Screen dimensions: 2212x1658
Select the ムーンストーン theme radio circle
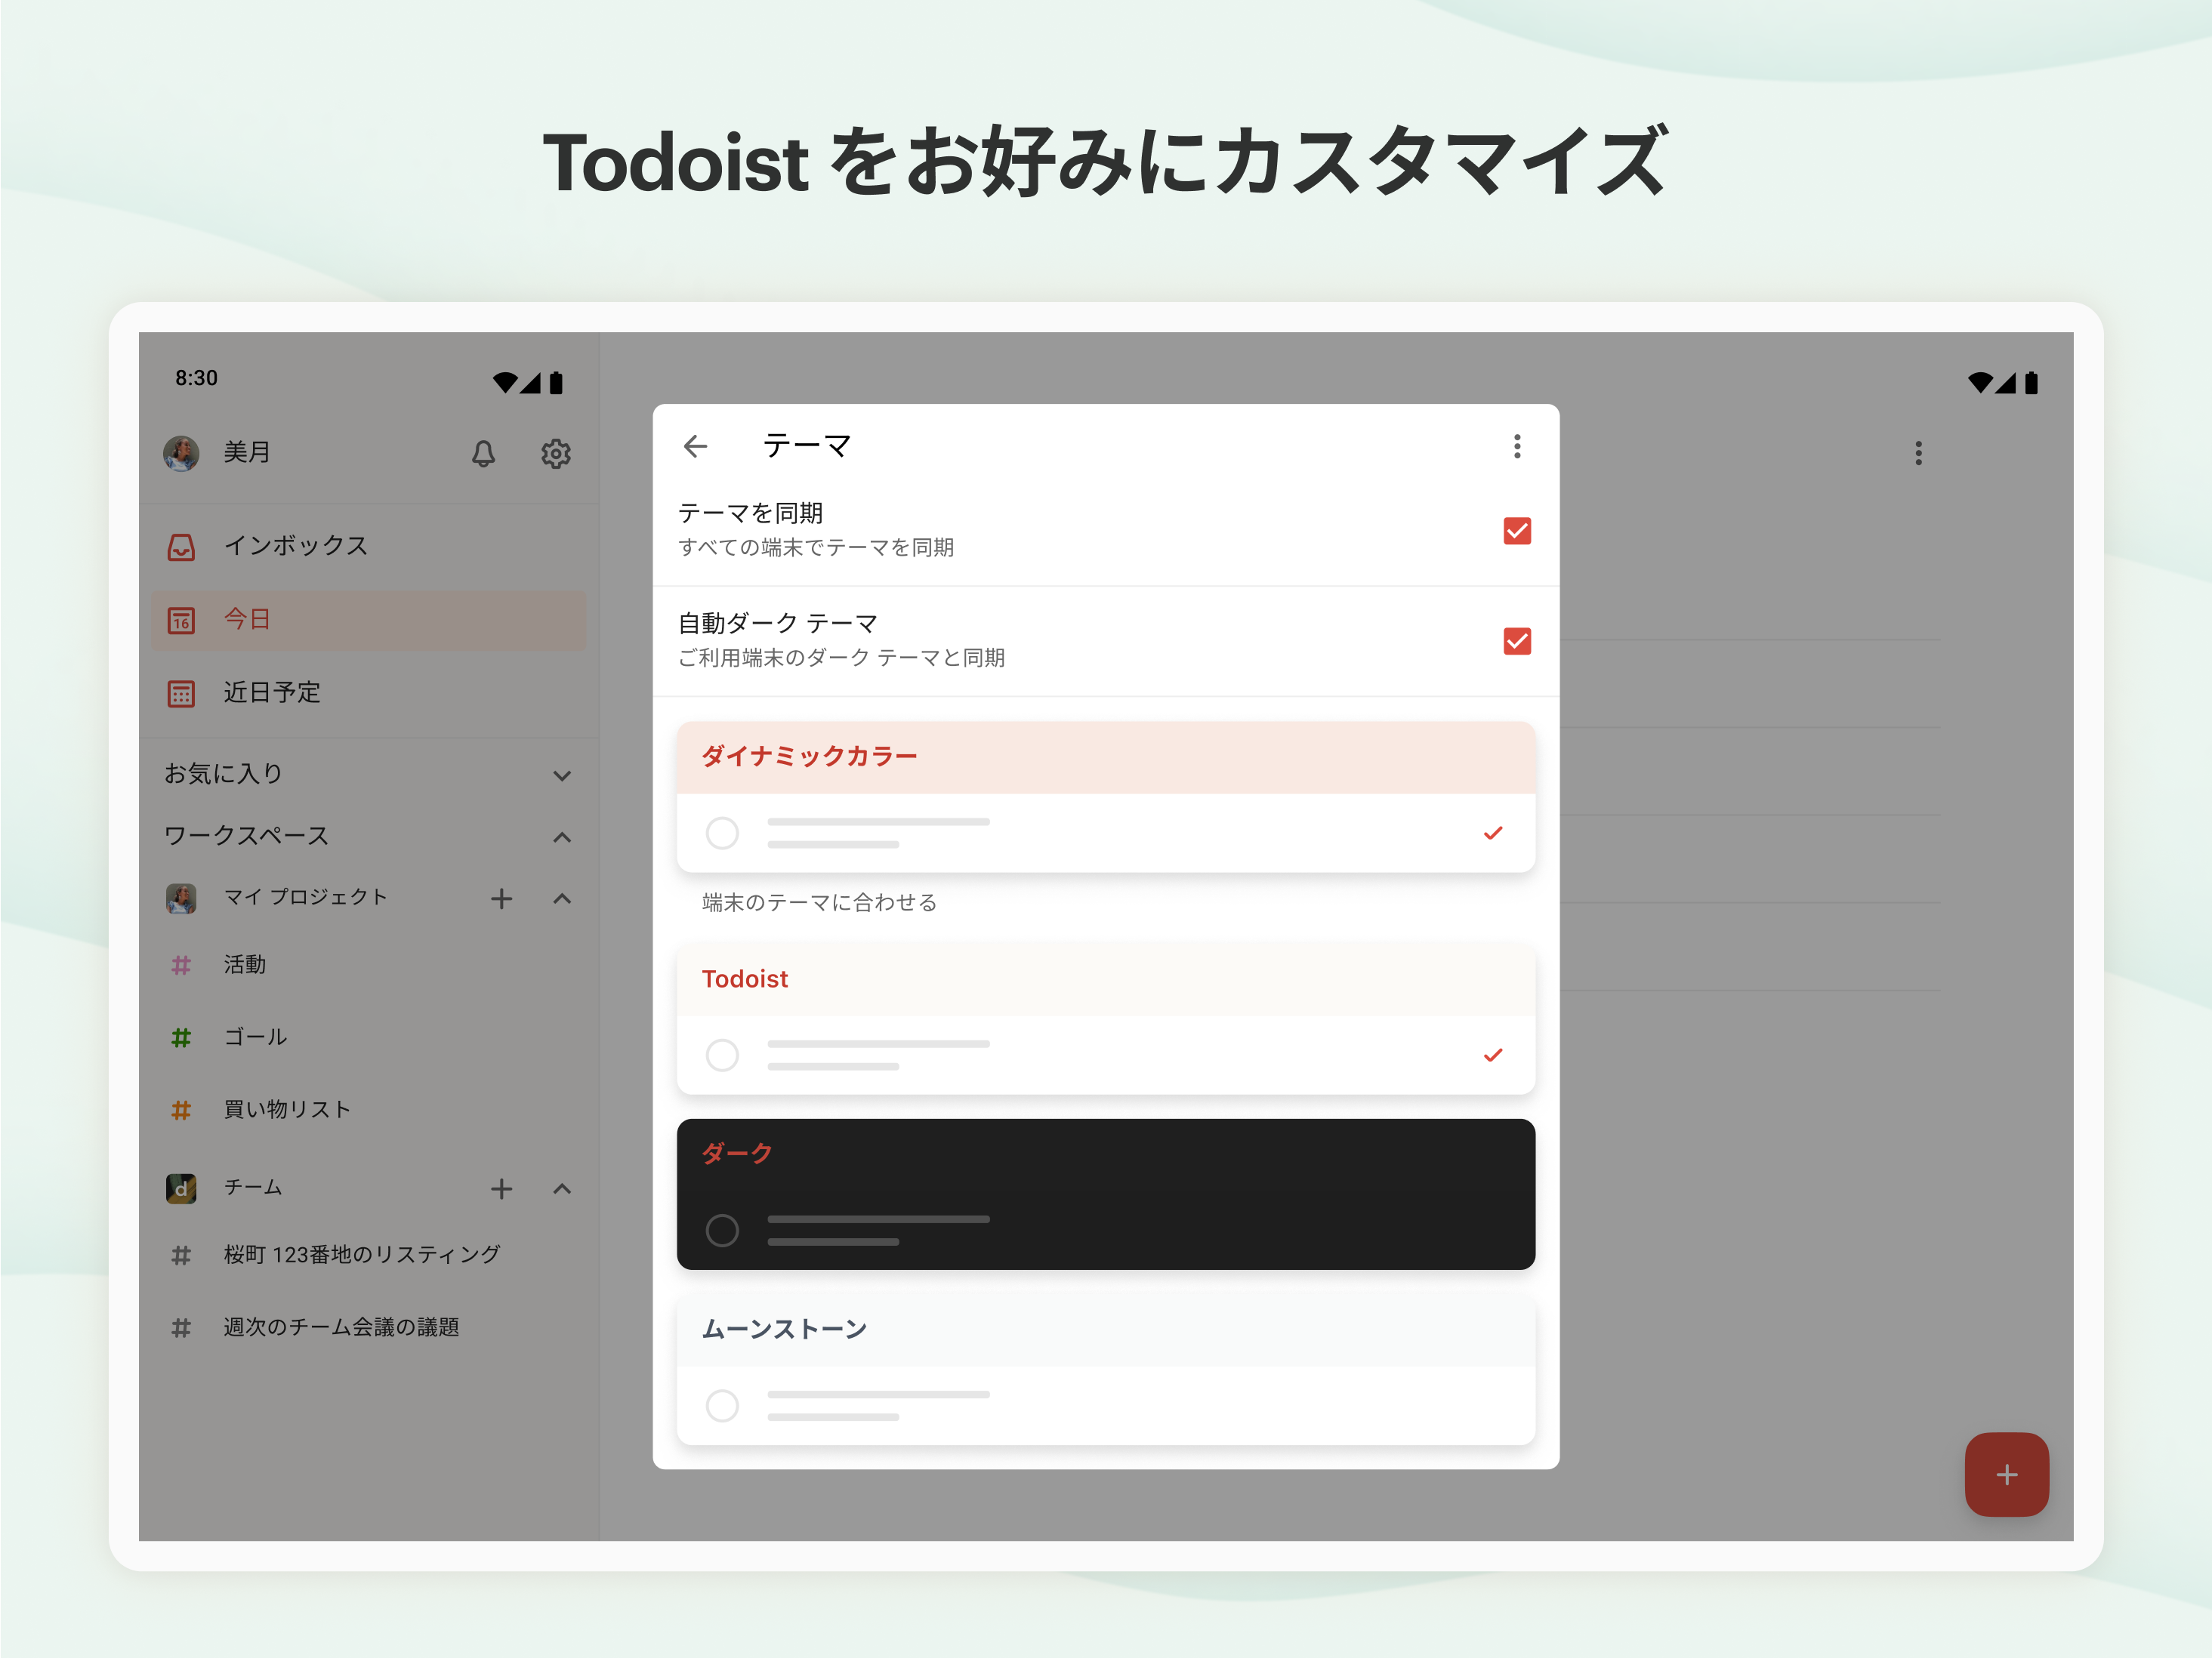click(x=722, y=1405)
